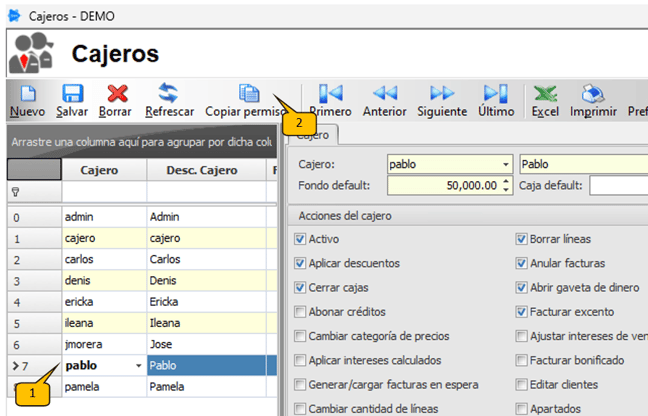
Task: Uncheck Facturar excento
Action: pyautogui.click(x=522, y=312)
